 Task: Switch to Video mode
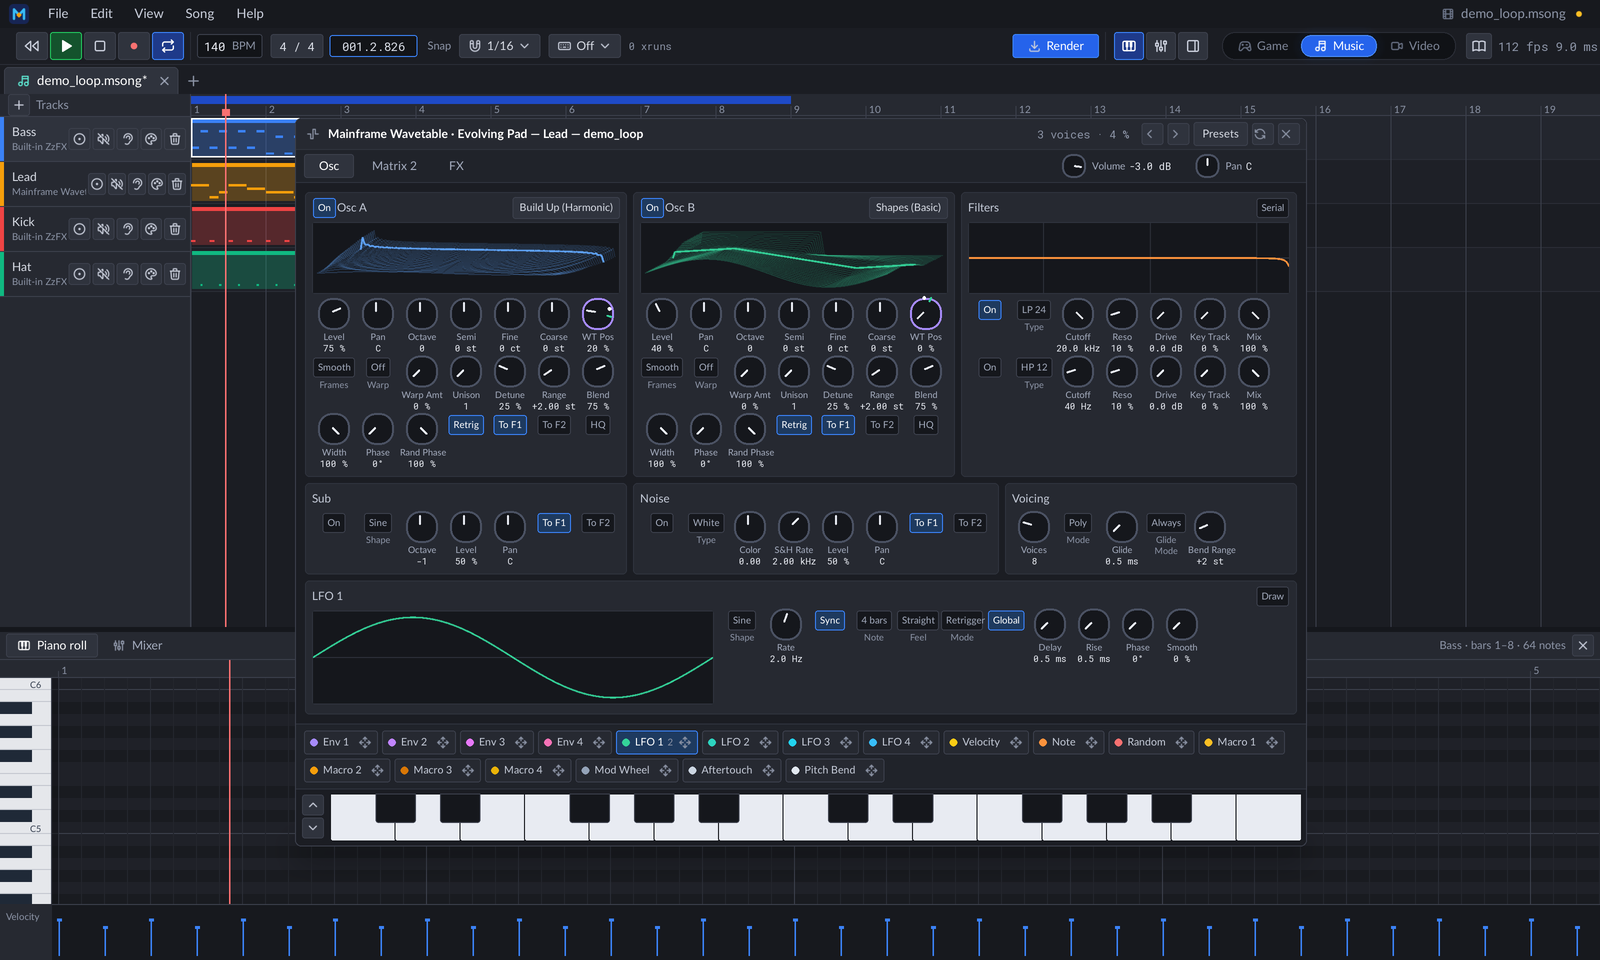click(1415, 46)
